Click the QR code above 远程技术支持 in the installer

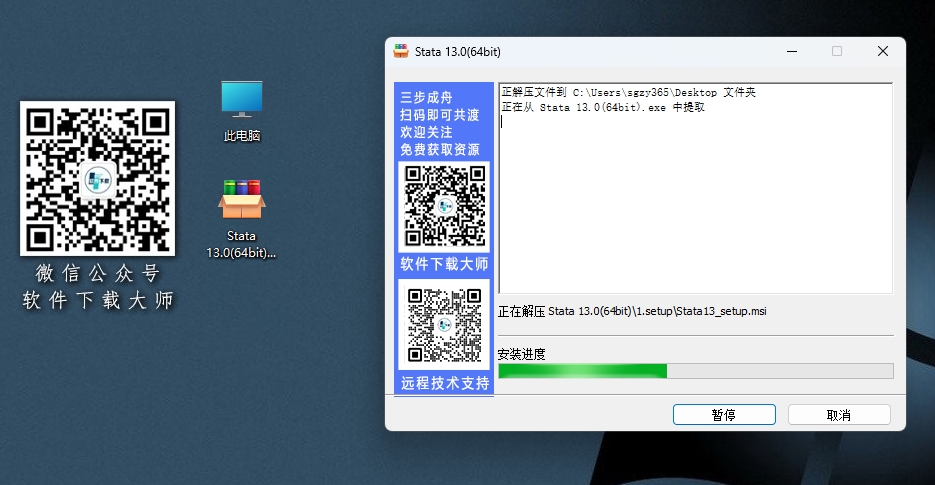point(444,325)
